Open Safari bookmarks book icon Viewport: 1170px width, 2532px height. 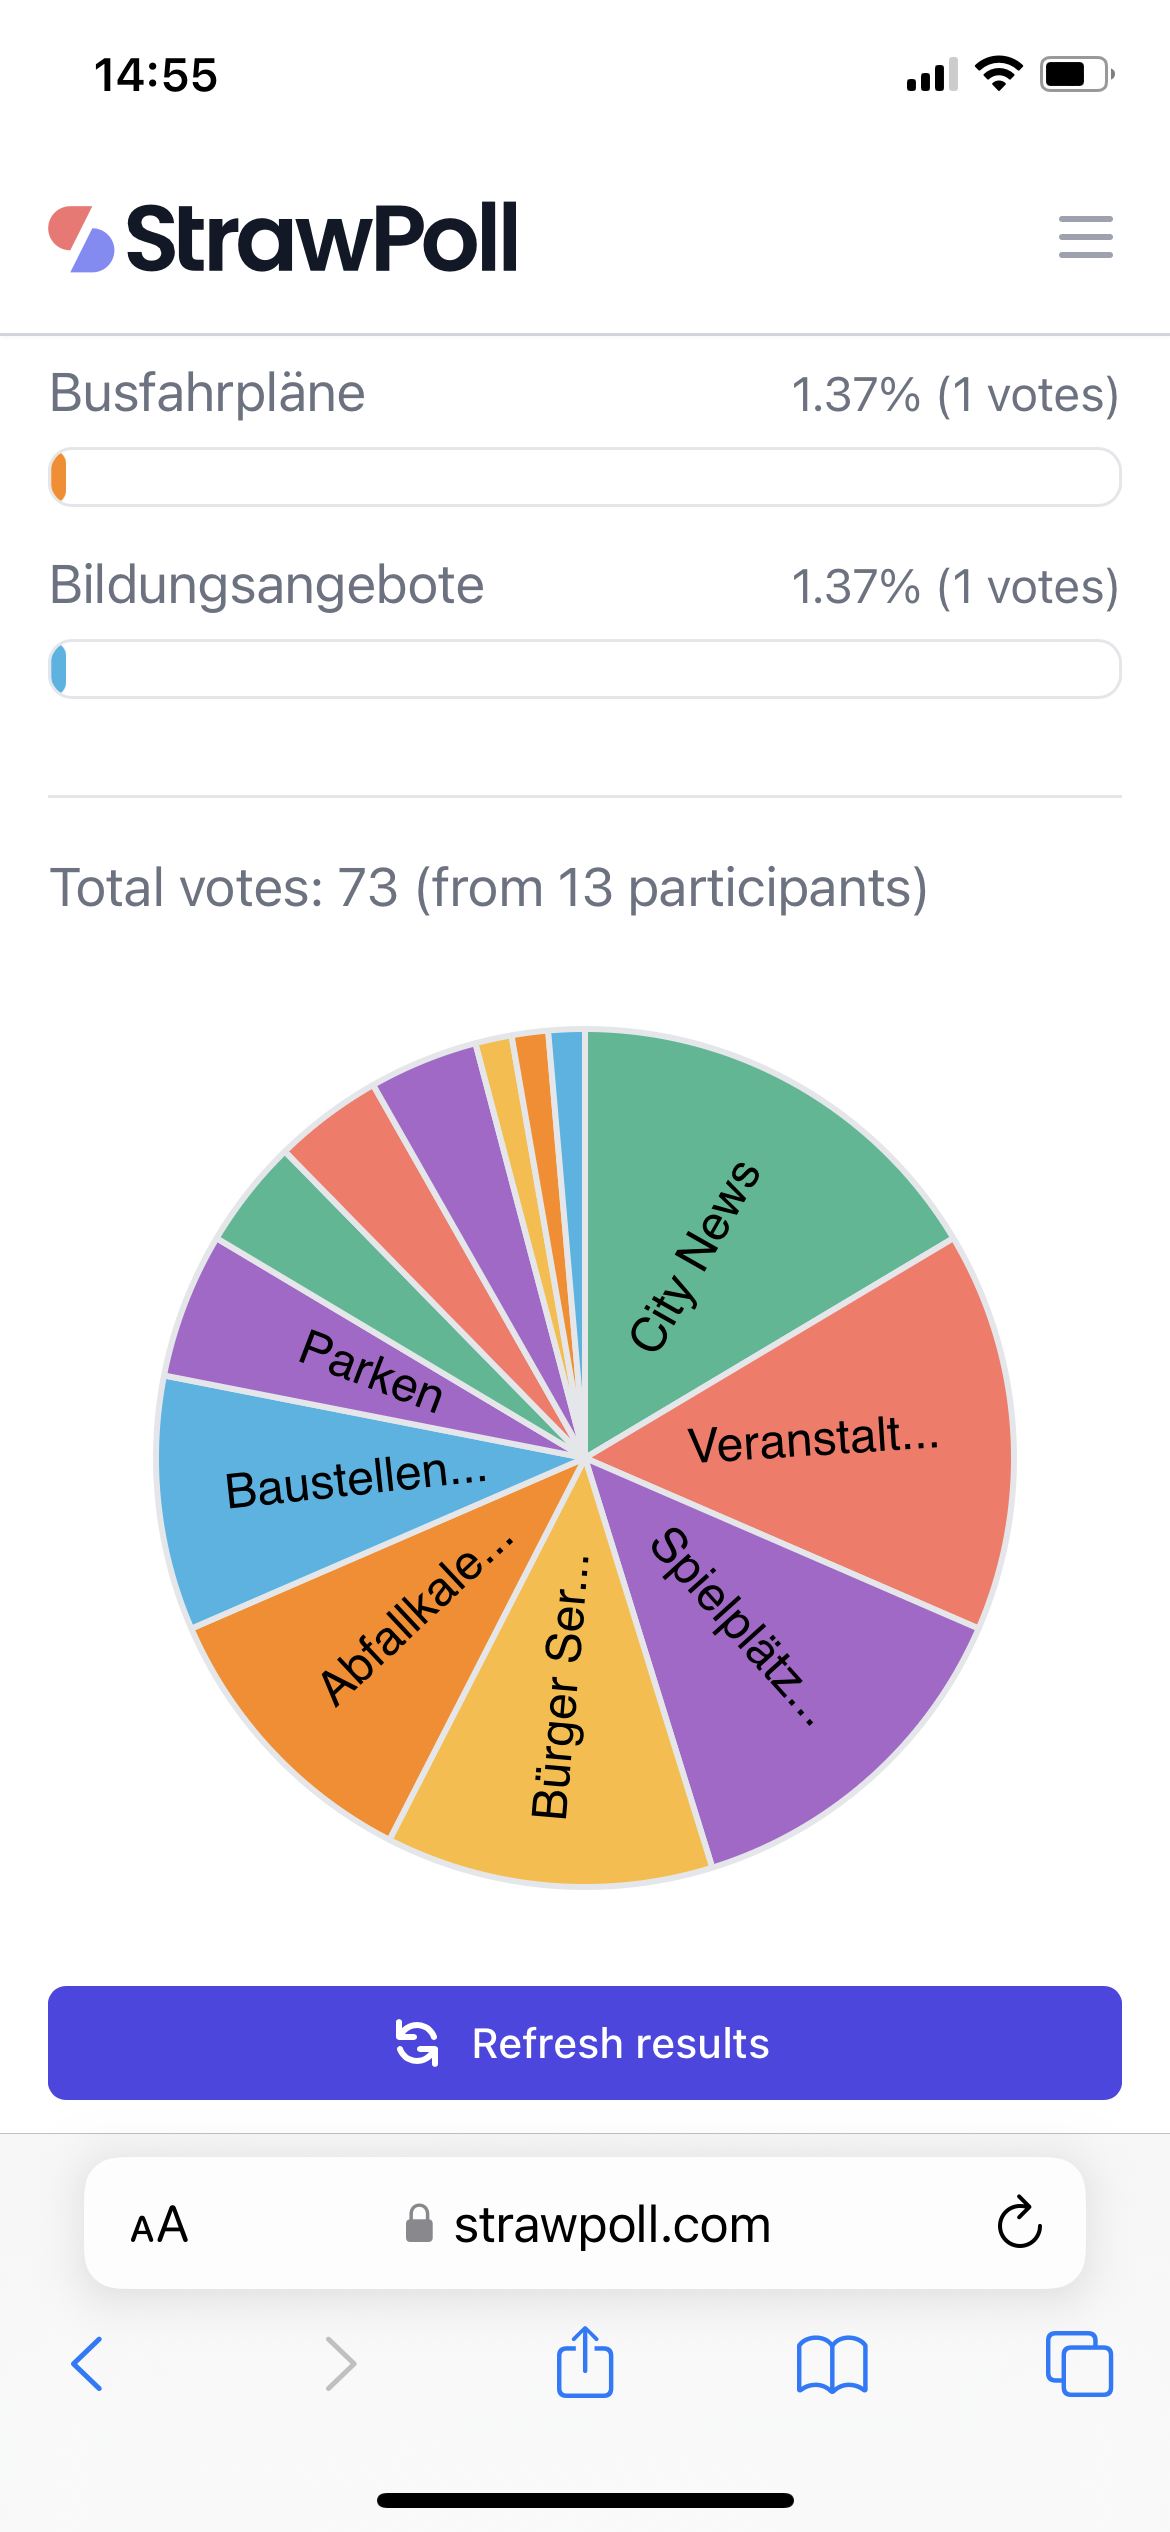point(832,2365)
